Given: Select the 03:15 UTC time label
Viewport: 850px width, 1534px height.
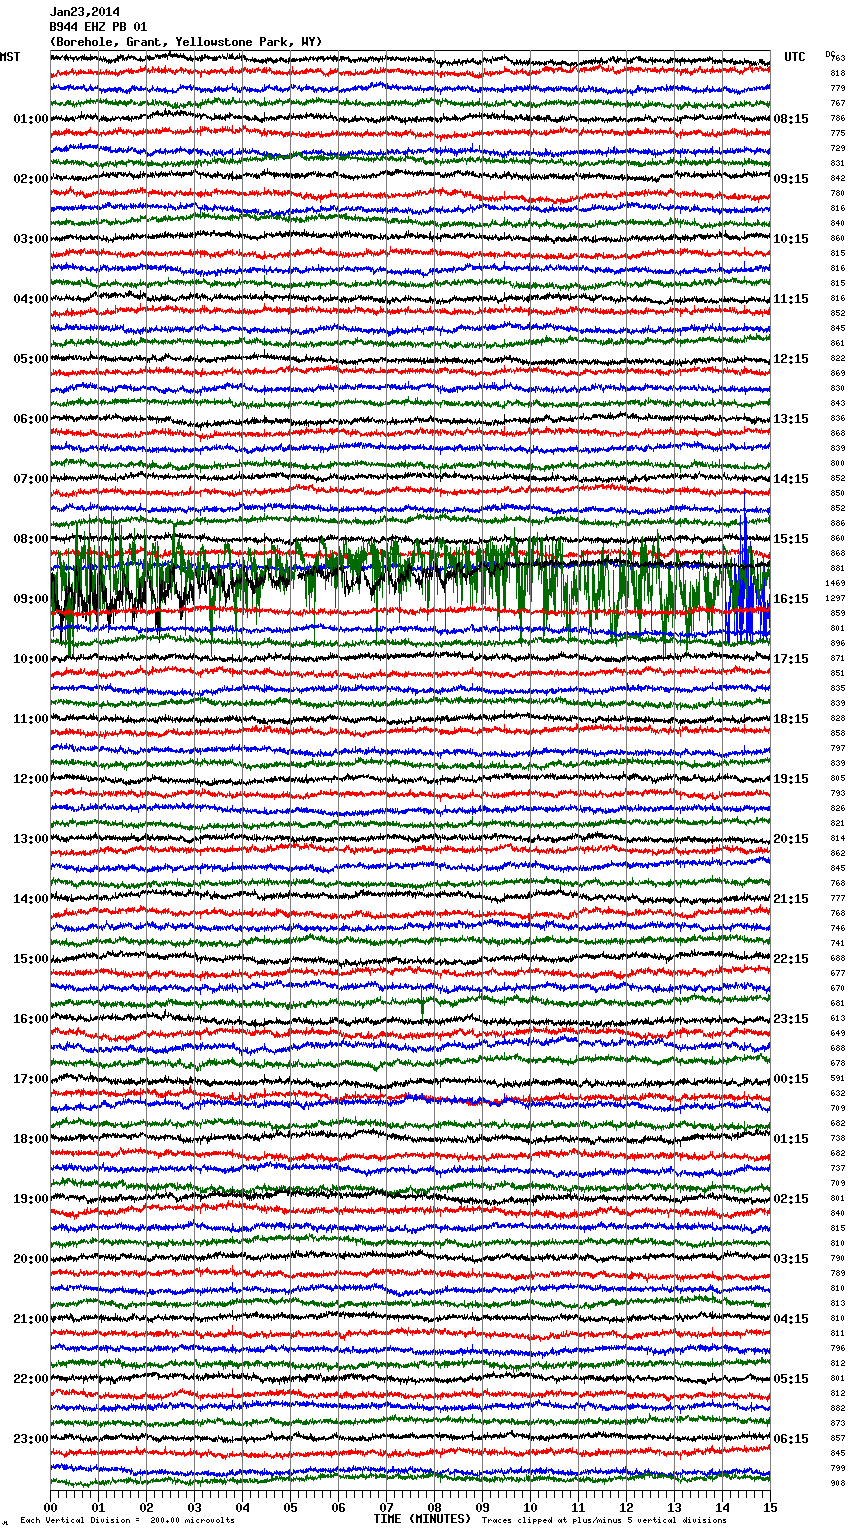Looking at the screenshot, I should coord(791,1259).
